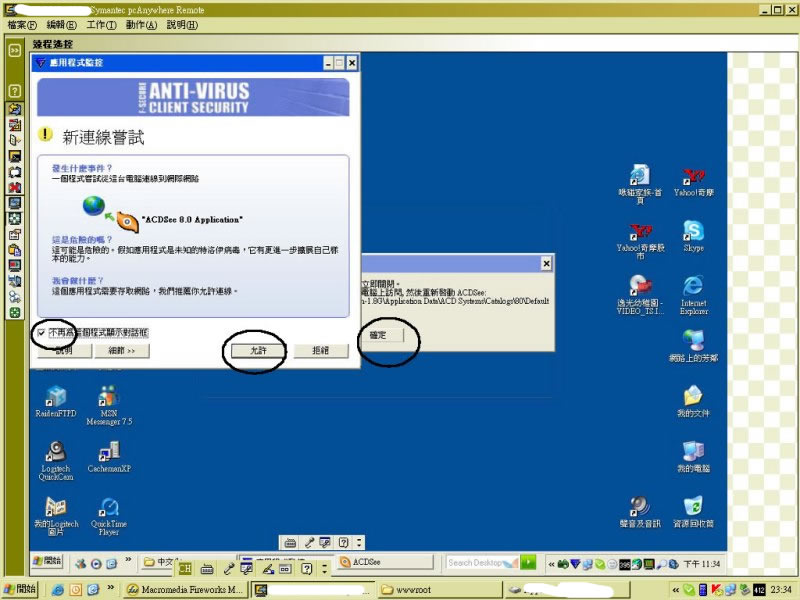This screenshot has height=600, width=800.
Task: Click the 允許 button to allow connection
Action: click(x=258, y=351)
